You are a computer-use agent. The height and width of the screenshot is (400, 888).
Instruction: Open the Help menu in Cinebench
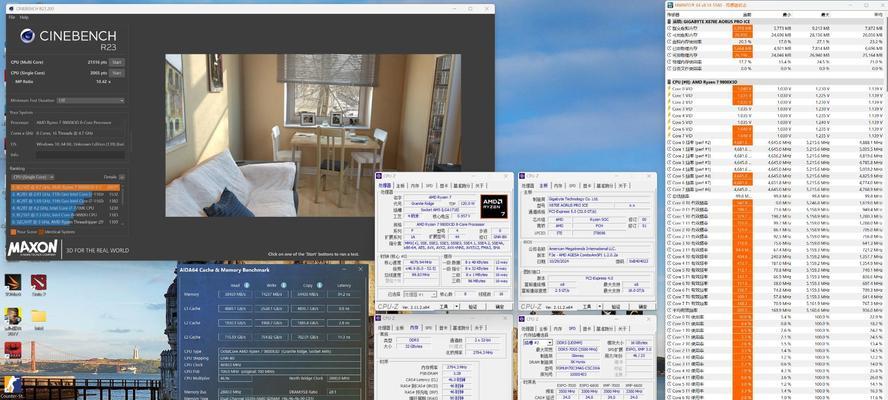tap(24, 18)
